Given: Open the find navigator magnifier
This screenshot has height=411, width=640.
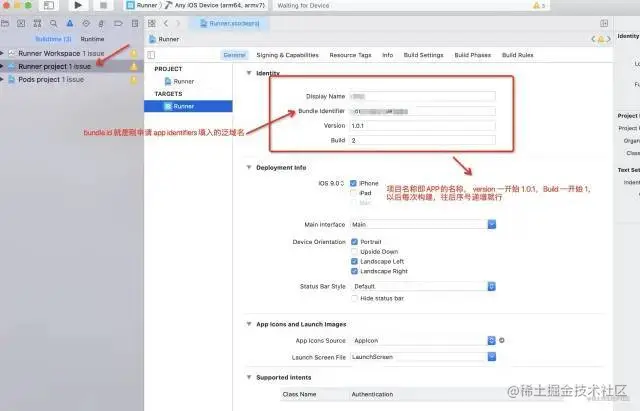Looking at the screenshot, I should (x=53, y=24).
